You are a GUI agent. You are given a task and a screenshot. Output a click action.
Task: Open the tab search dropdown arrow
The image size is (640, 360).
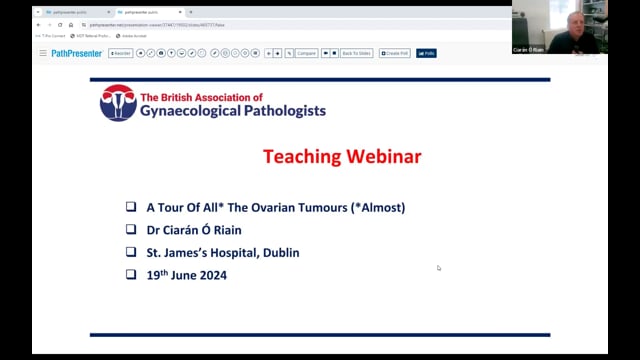point(38,12)
